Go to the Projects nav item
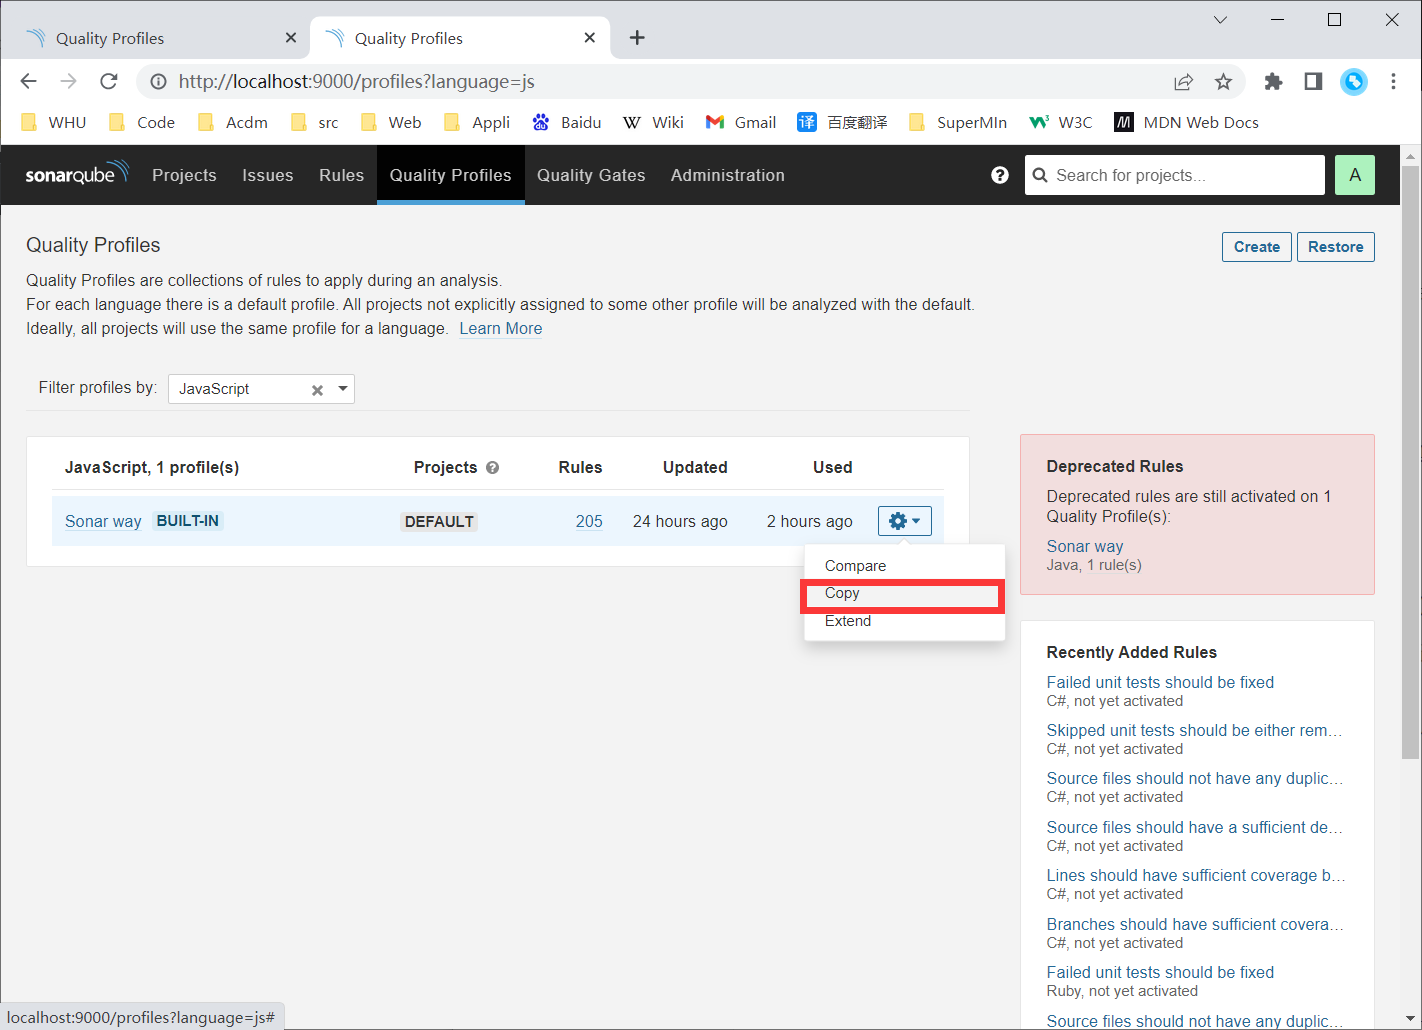 184,175
